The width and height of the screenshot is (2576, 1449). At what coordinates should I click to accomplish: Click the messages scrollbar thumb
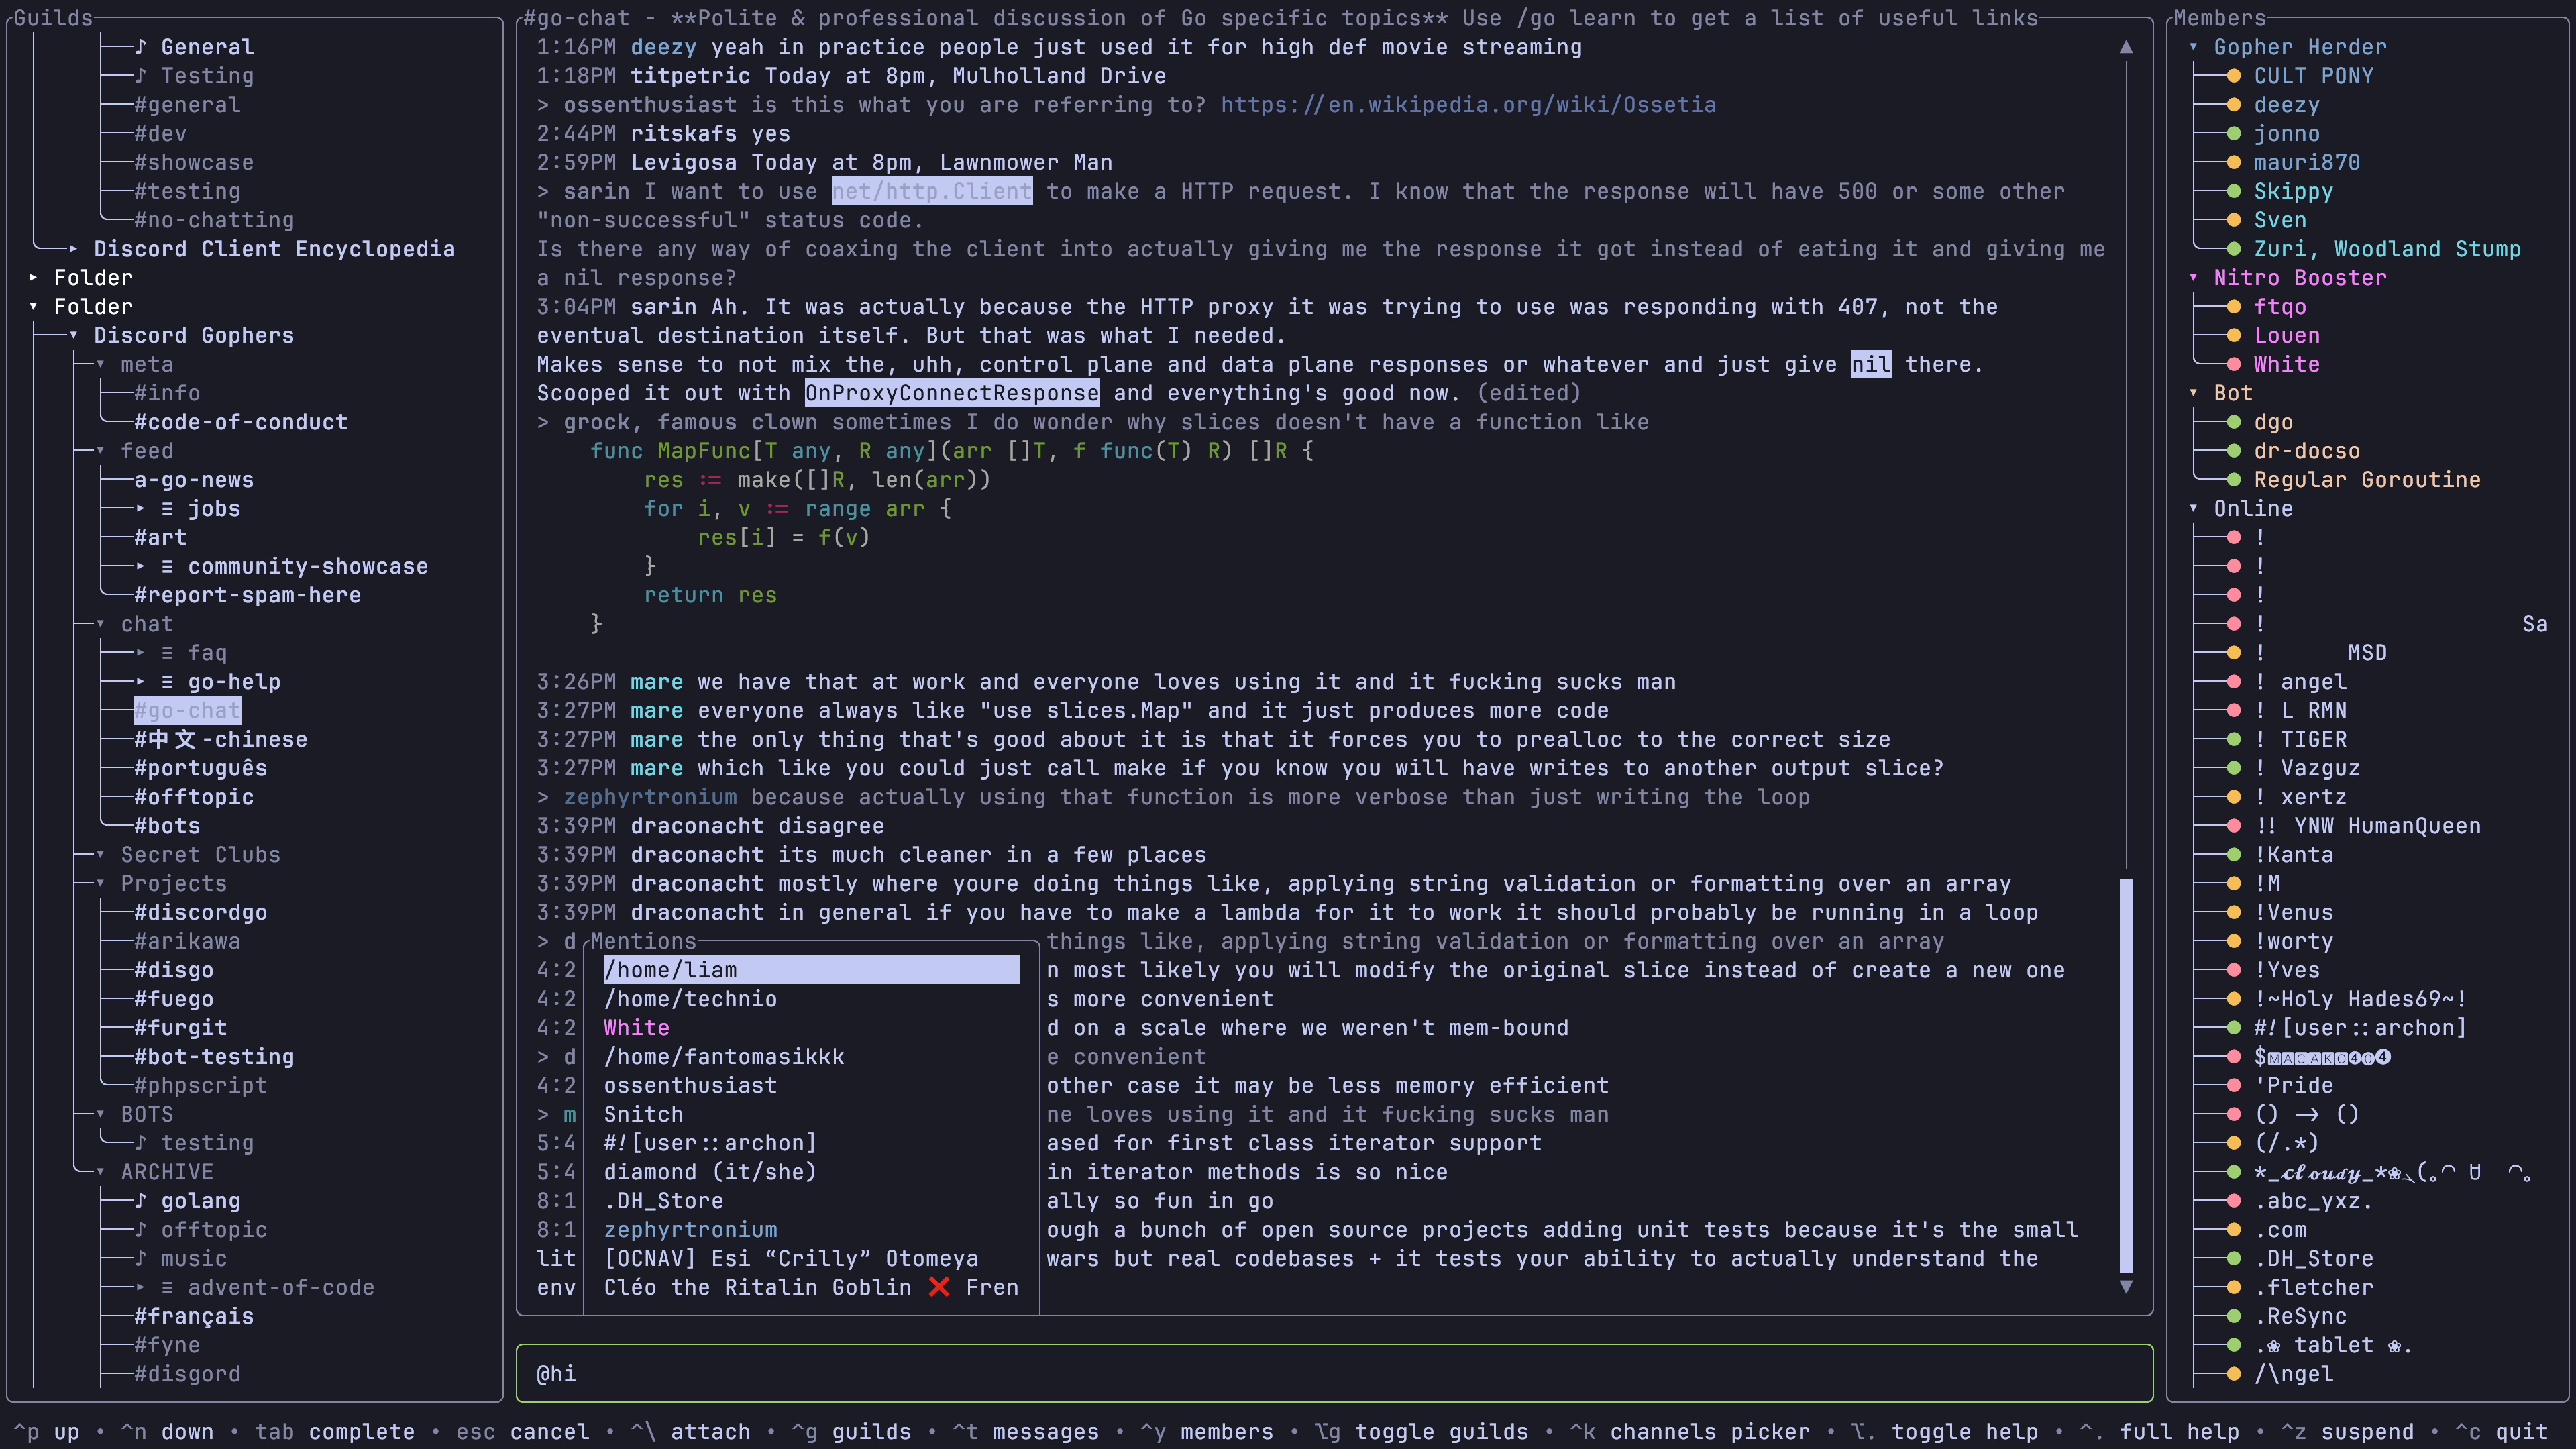[x=2126, y=1075]
